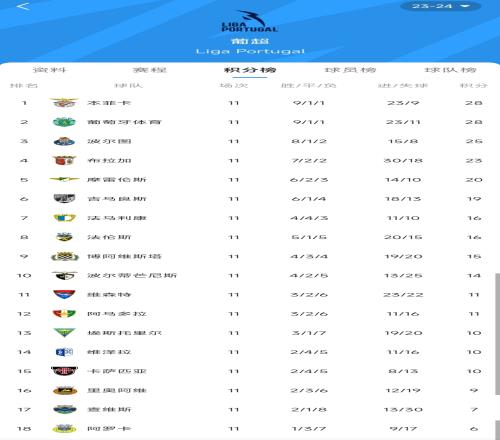
Task: Click the standings list scrollbar
Action: (x=497, y=334)
